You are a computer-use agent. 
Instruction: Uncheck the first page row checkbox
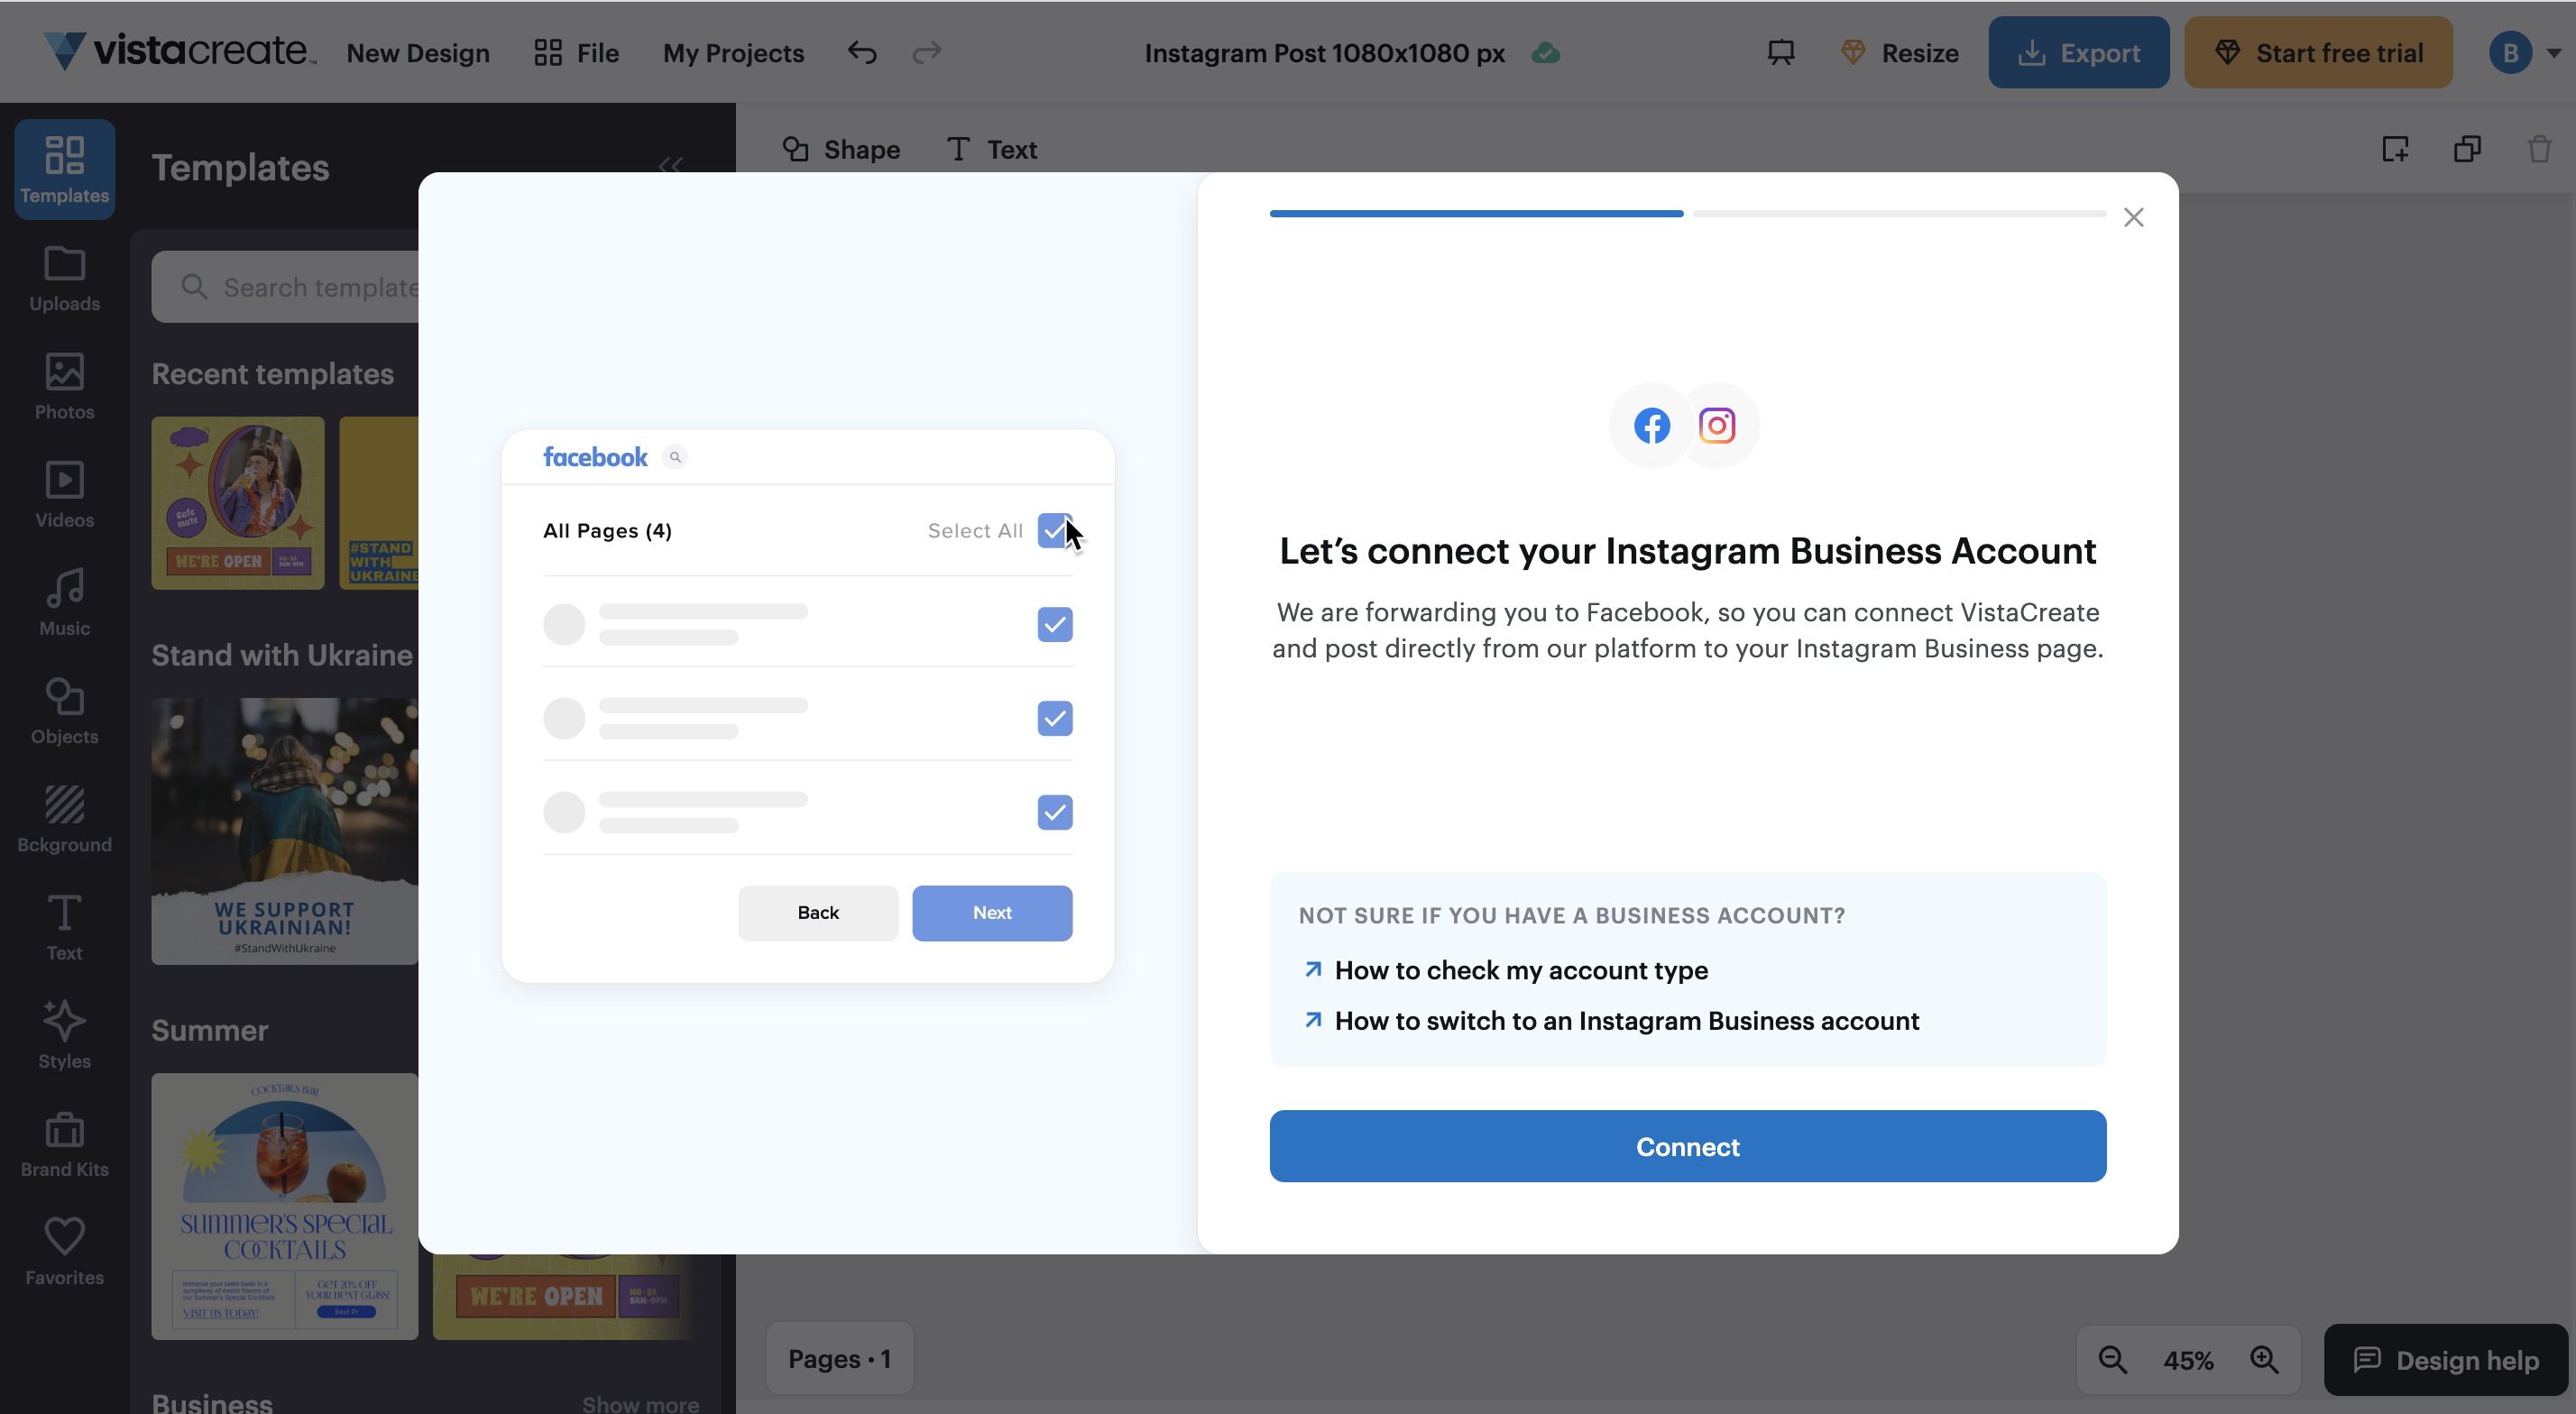point(1054,624)
